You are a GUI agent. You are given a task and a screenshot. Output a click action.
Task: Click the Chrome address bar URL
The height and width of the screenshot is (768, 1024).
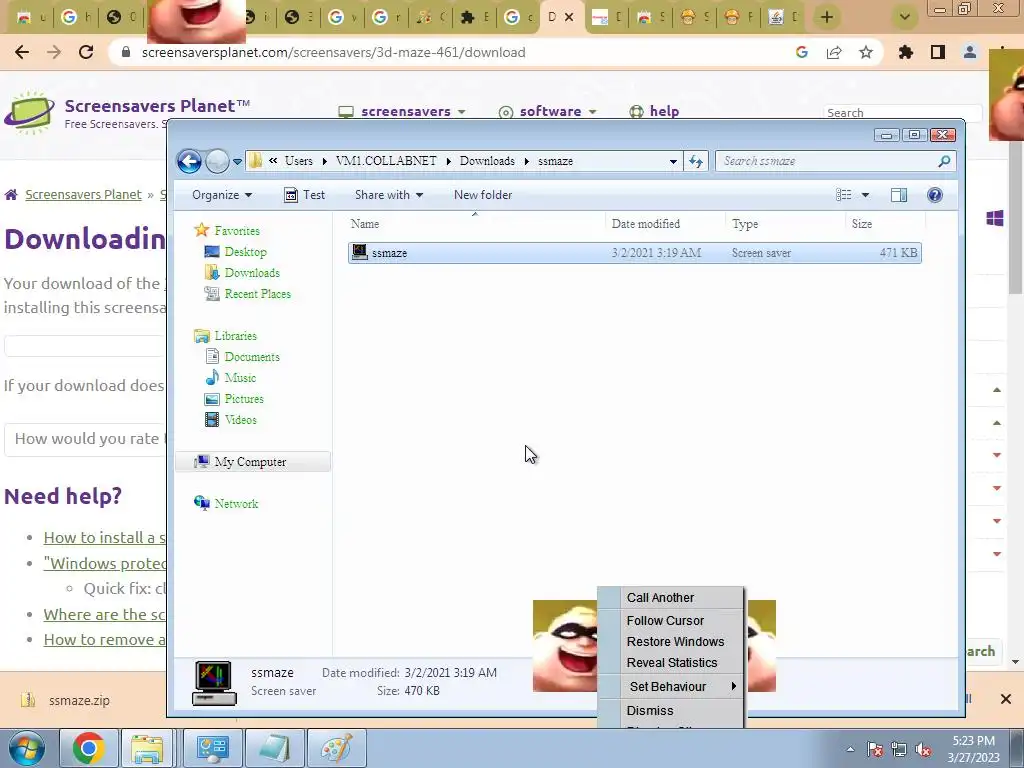click(333, 52)
